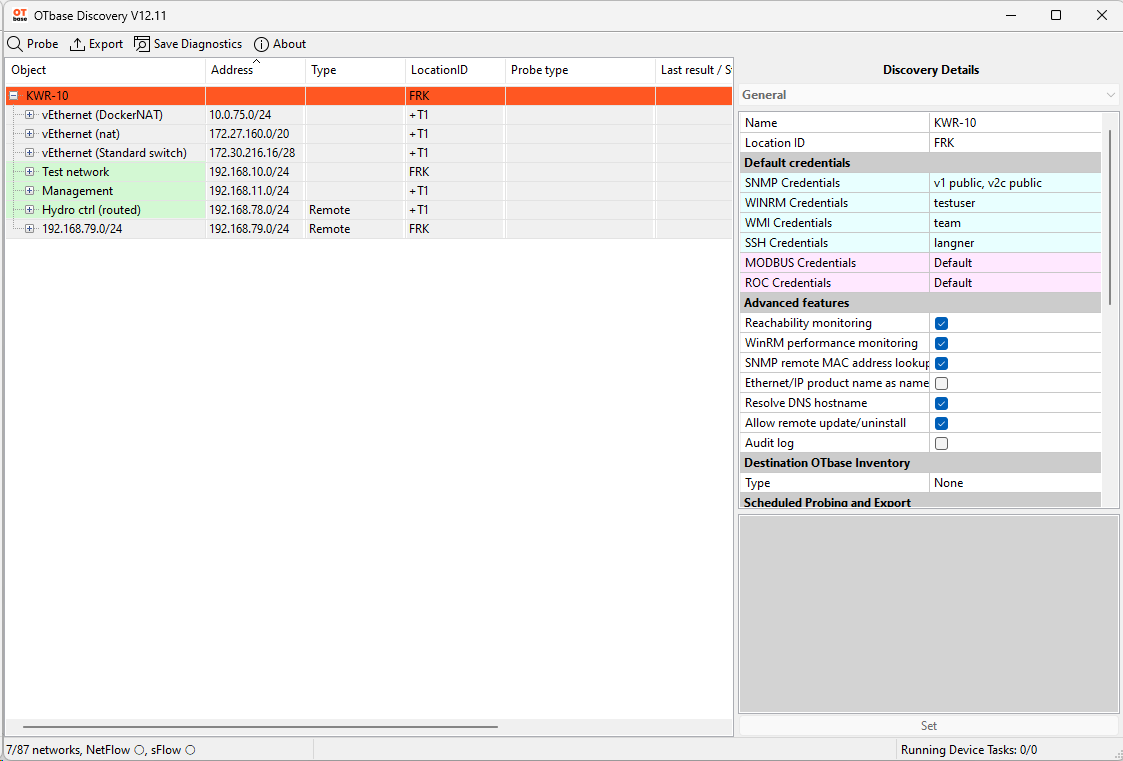Toggle Allow remote update/uninstall checkbox
This screenshot has width=1123, height=761.
click(941, 423)
